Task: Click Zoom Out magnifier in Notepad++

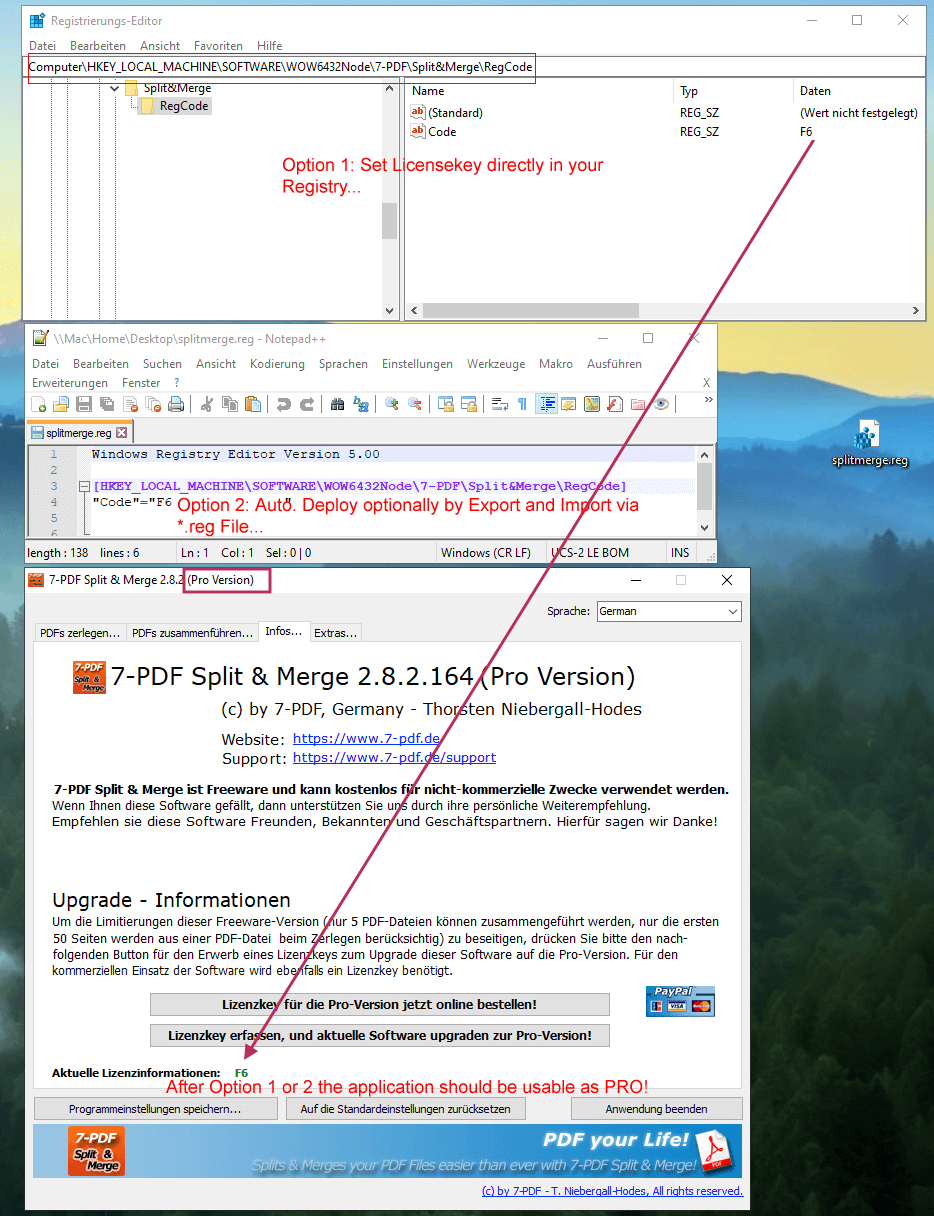Action: (414, 404)
